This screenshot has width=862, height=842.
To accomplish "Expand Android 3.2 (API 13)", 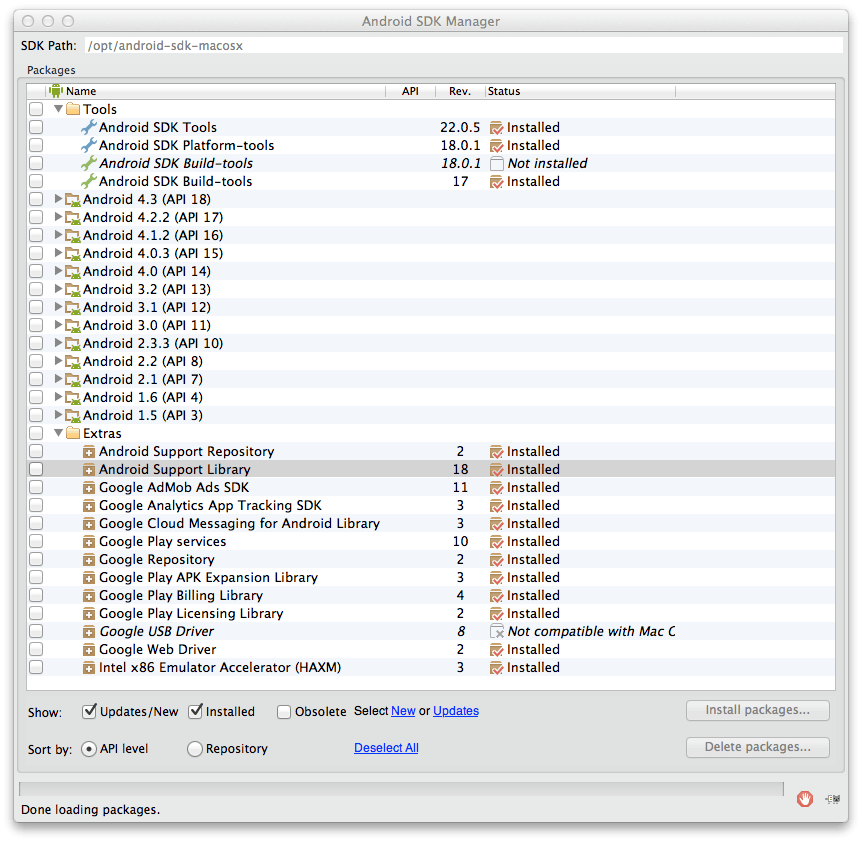I will [x=58, y=289].
